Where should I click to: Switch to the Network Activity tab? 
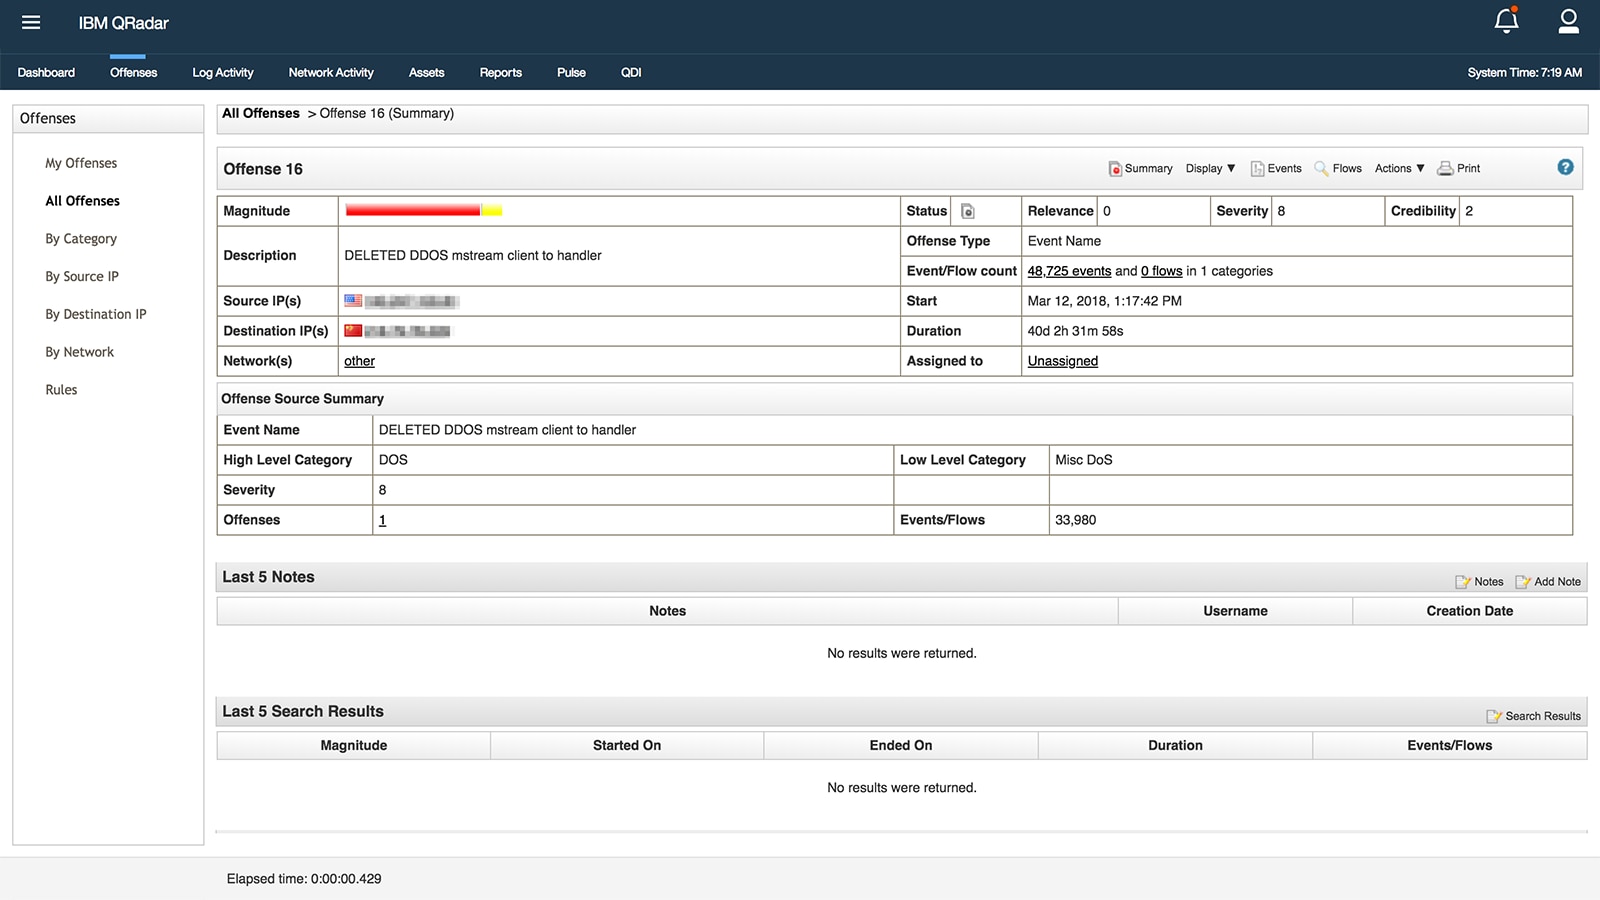click(x=331, y=72)
